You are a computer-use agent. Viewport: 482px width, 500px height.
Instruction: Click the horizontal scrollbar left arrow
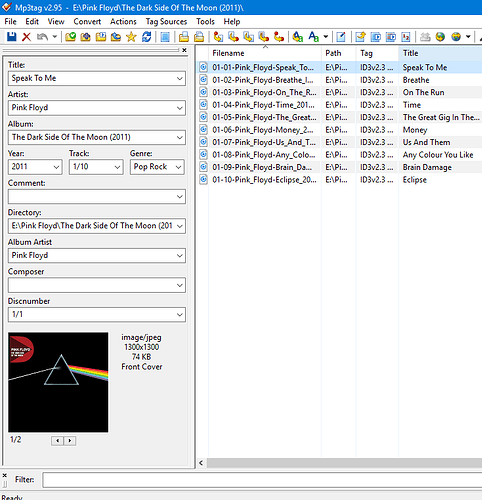pyautogui.click(x=201, y=463)
